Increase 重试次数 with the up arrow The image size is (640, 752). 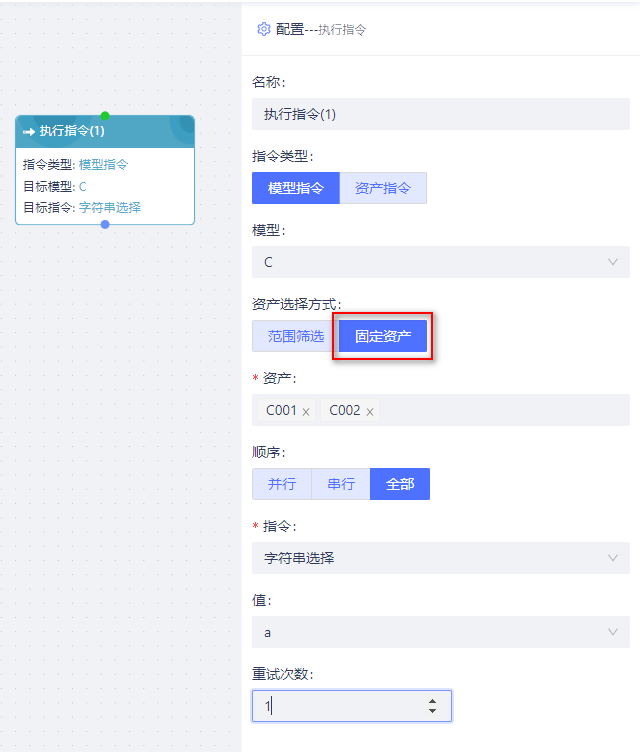432,701
